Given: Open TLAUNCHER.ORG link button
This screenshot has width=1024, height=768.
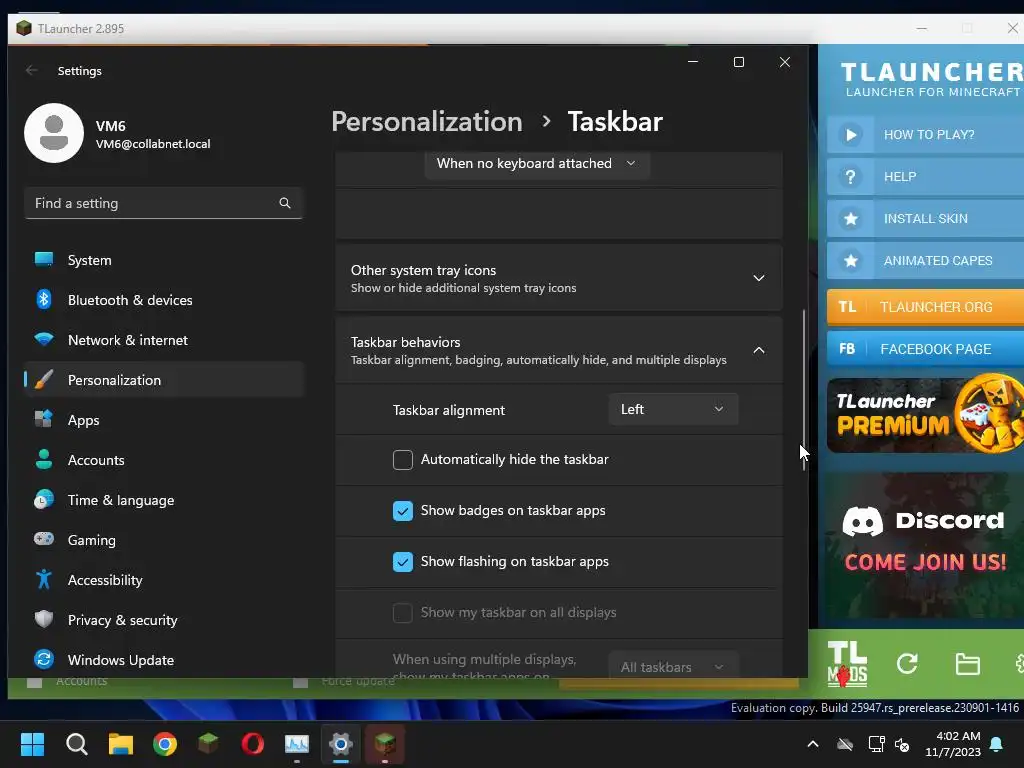Looking at the screenshot, I should pos(925,307).
